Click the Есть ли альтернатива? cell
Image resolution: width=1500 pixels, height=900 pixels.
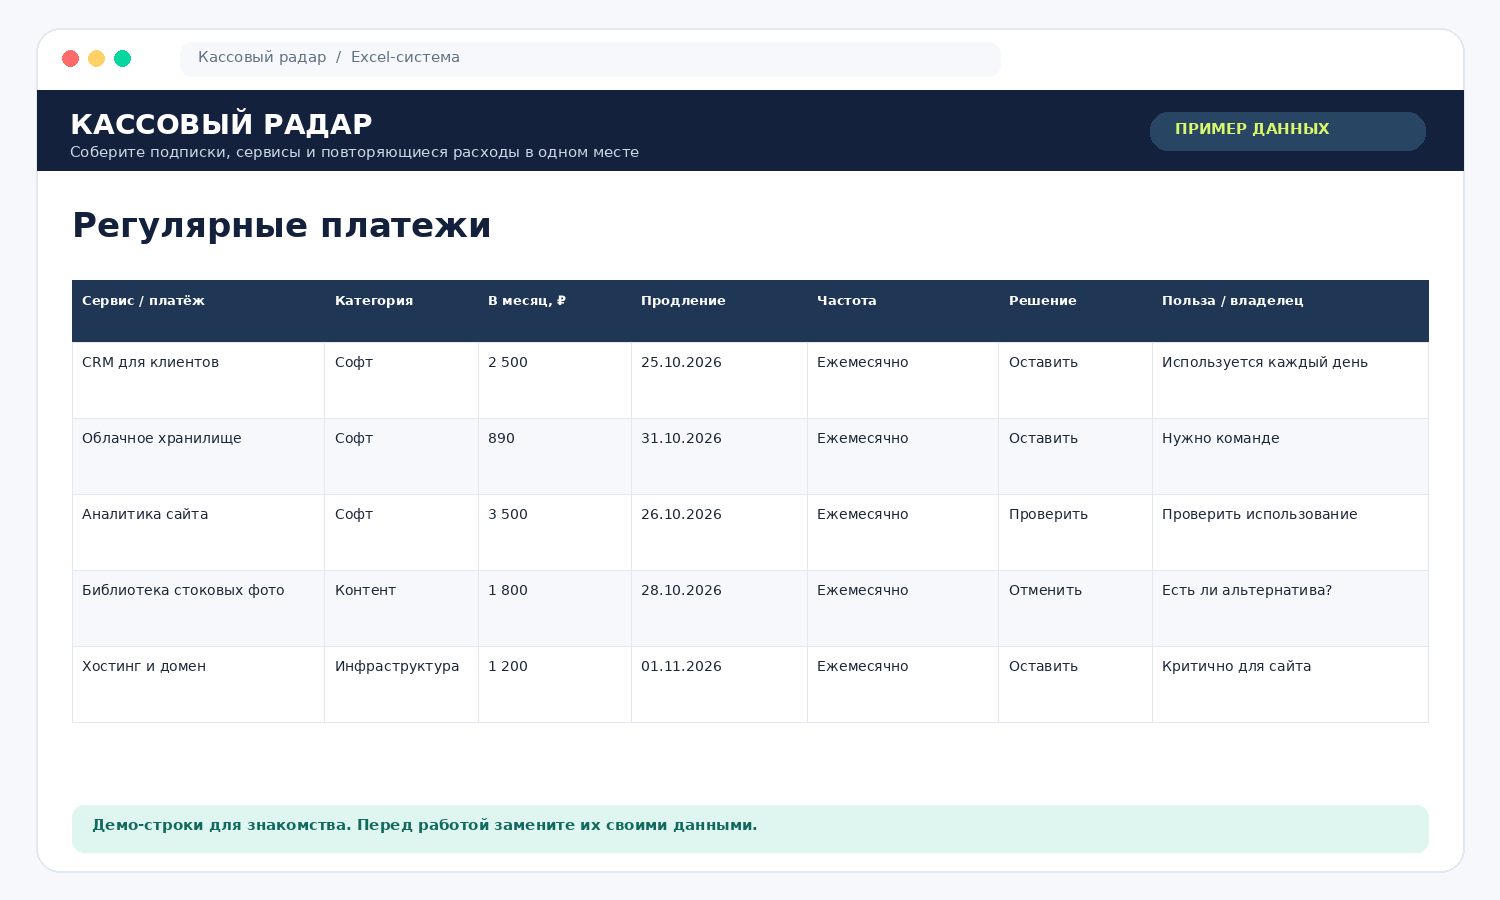pyautogui.click(x=1290, y=608)
